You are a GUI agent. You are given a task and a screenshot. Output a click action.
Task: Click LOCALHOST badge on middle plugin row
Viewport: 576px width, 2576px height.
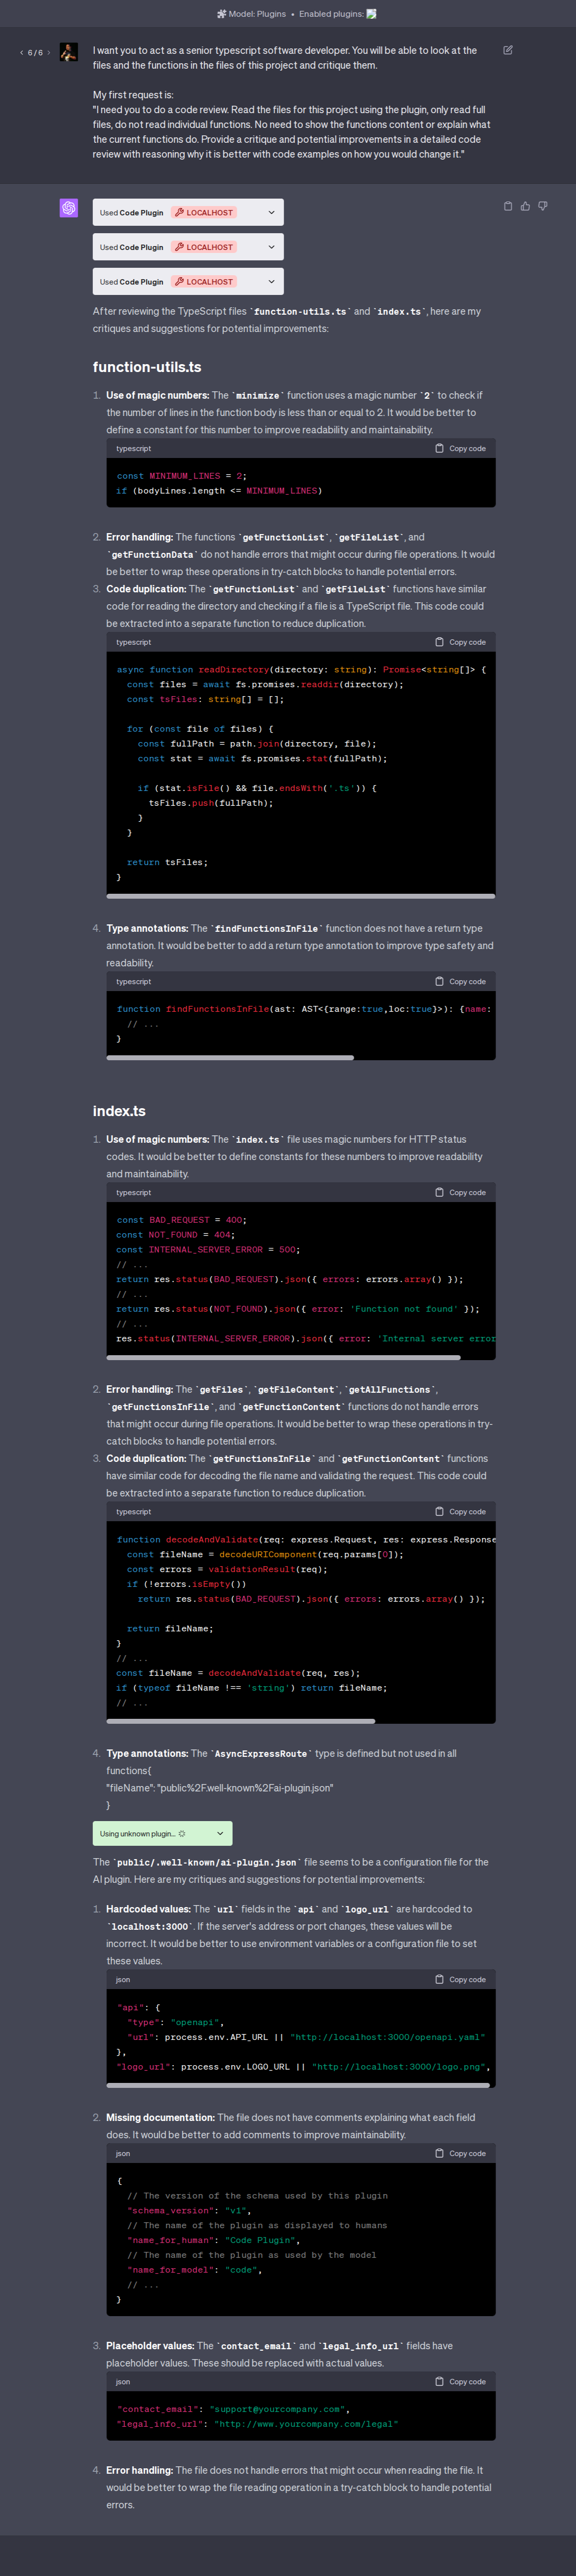204,247
